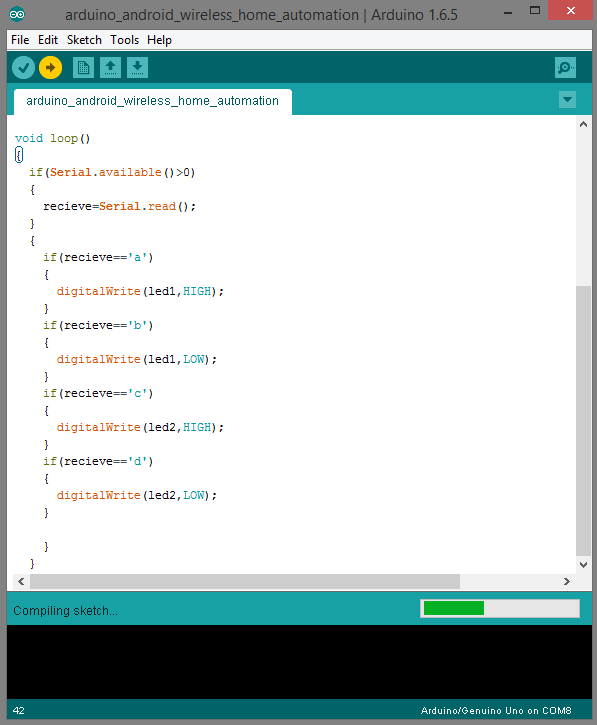Click the black console output area
597x725 pixels.
tap(299, 662)
